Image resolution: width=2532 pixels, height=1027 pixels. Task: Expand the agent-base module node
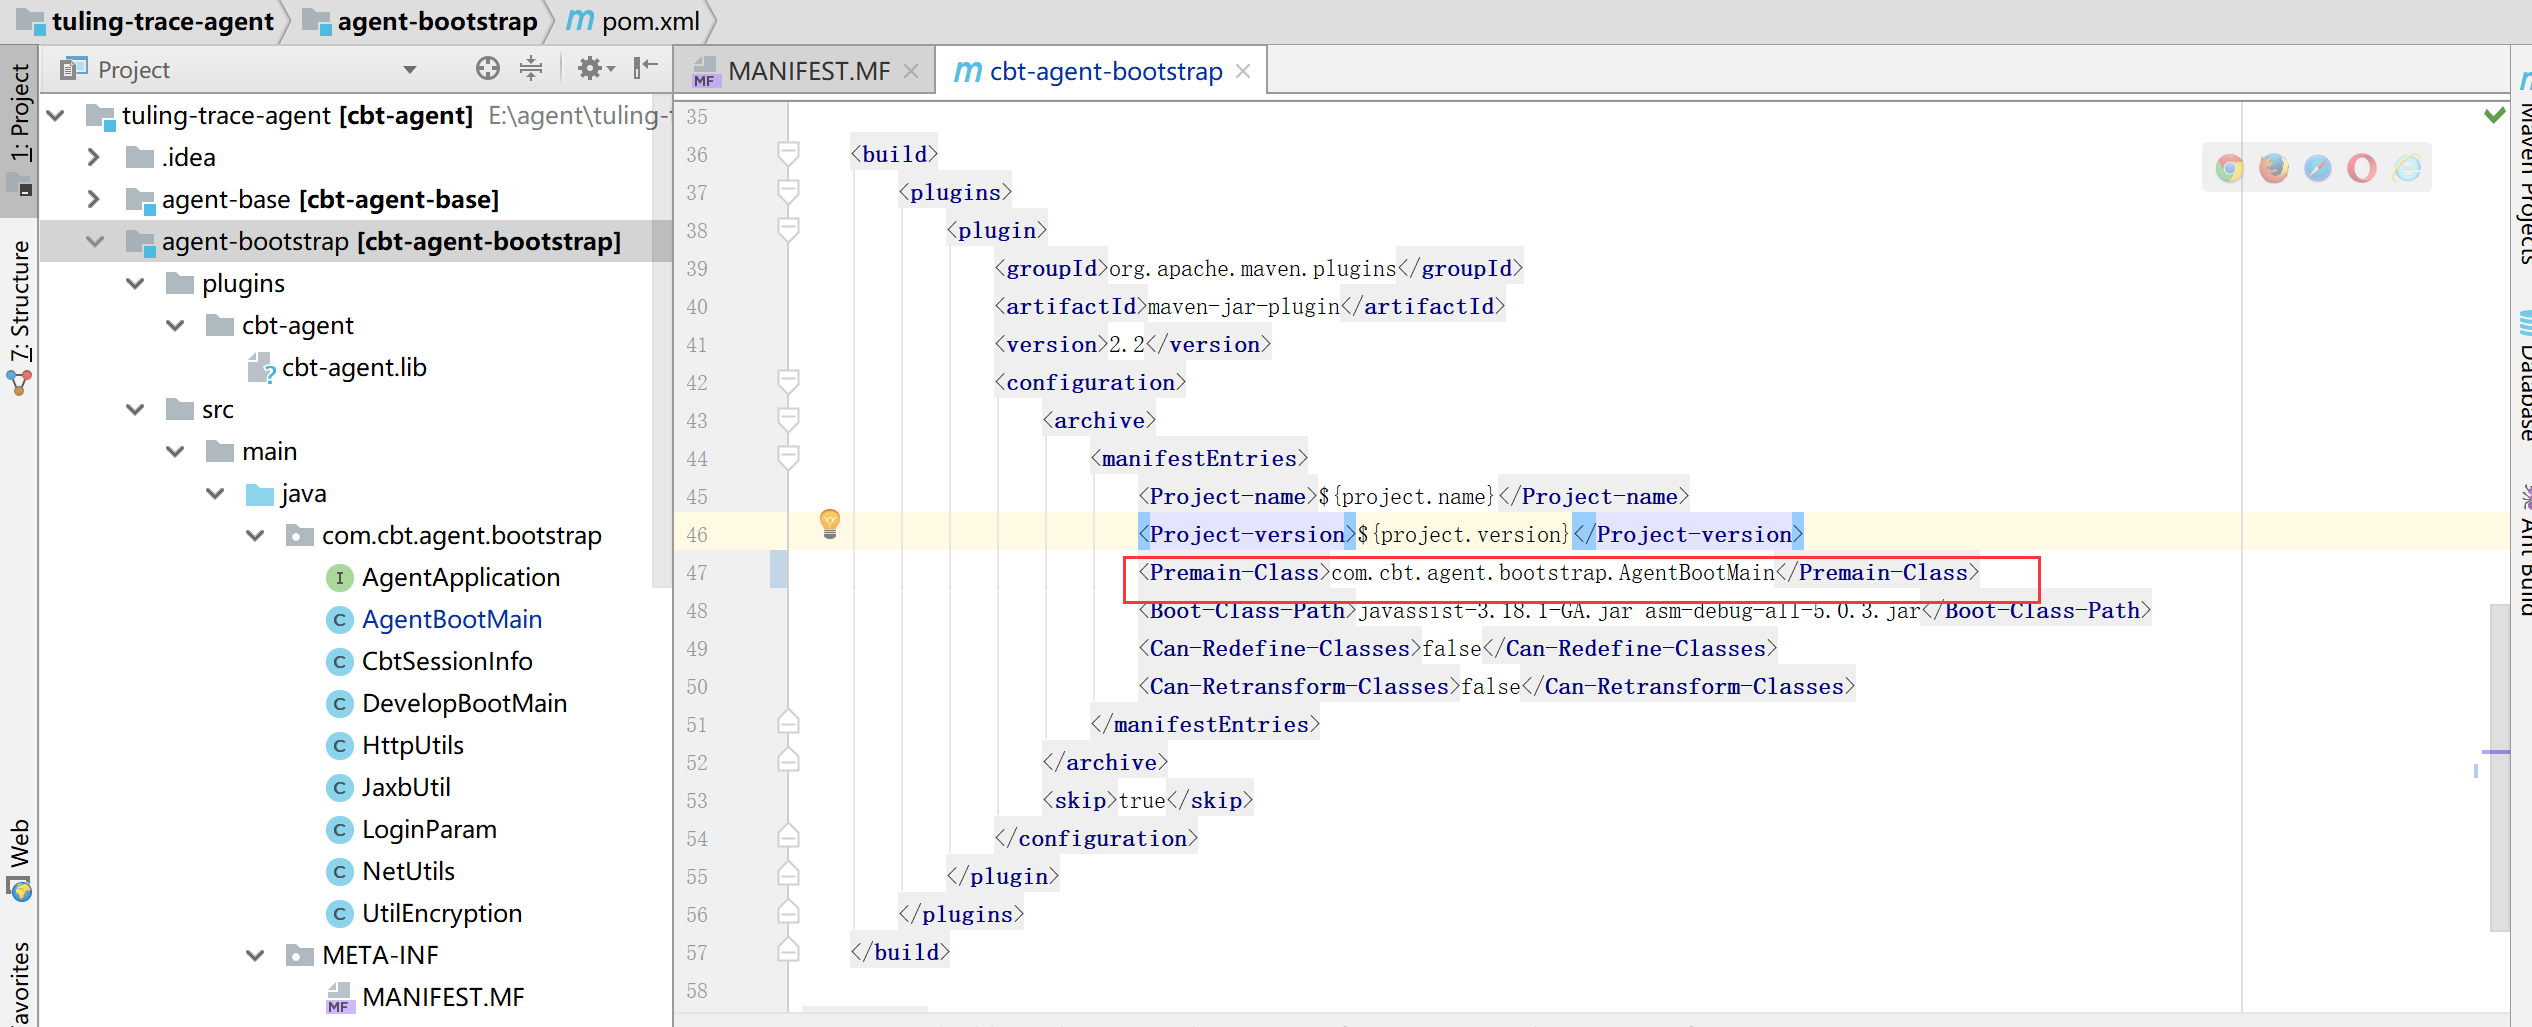coord(93,199)
